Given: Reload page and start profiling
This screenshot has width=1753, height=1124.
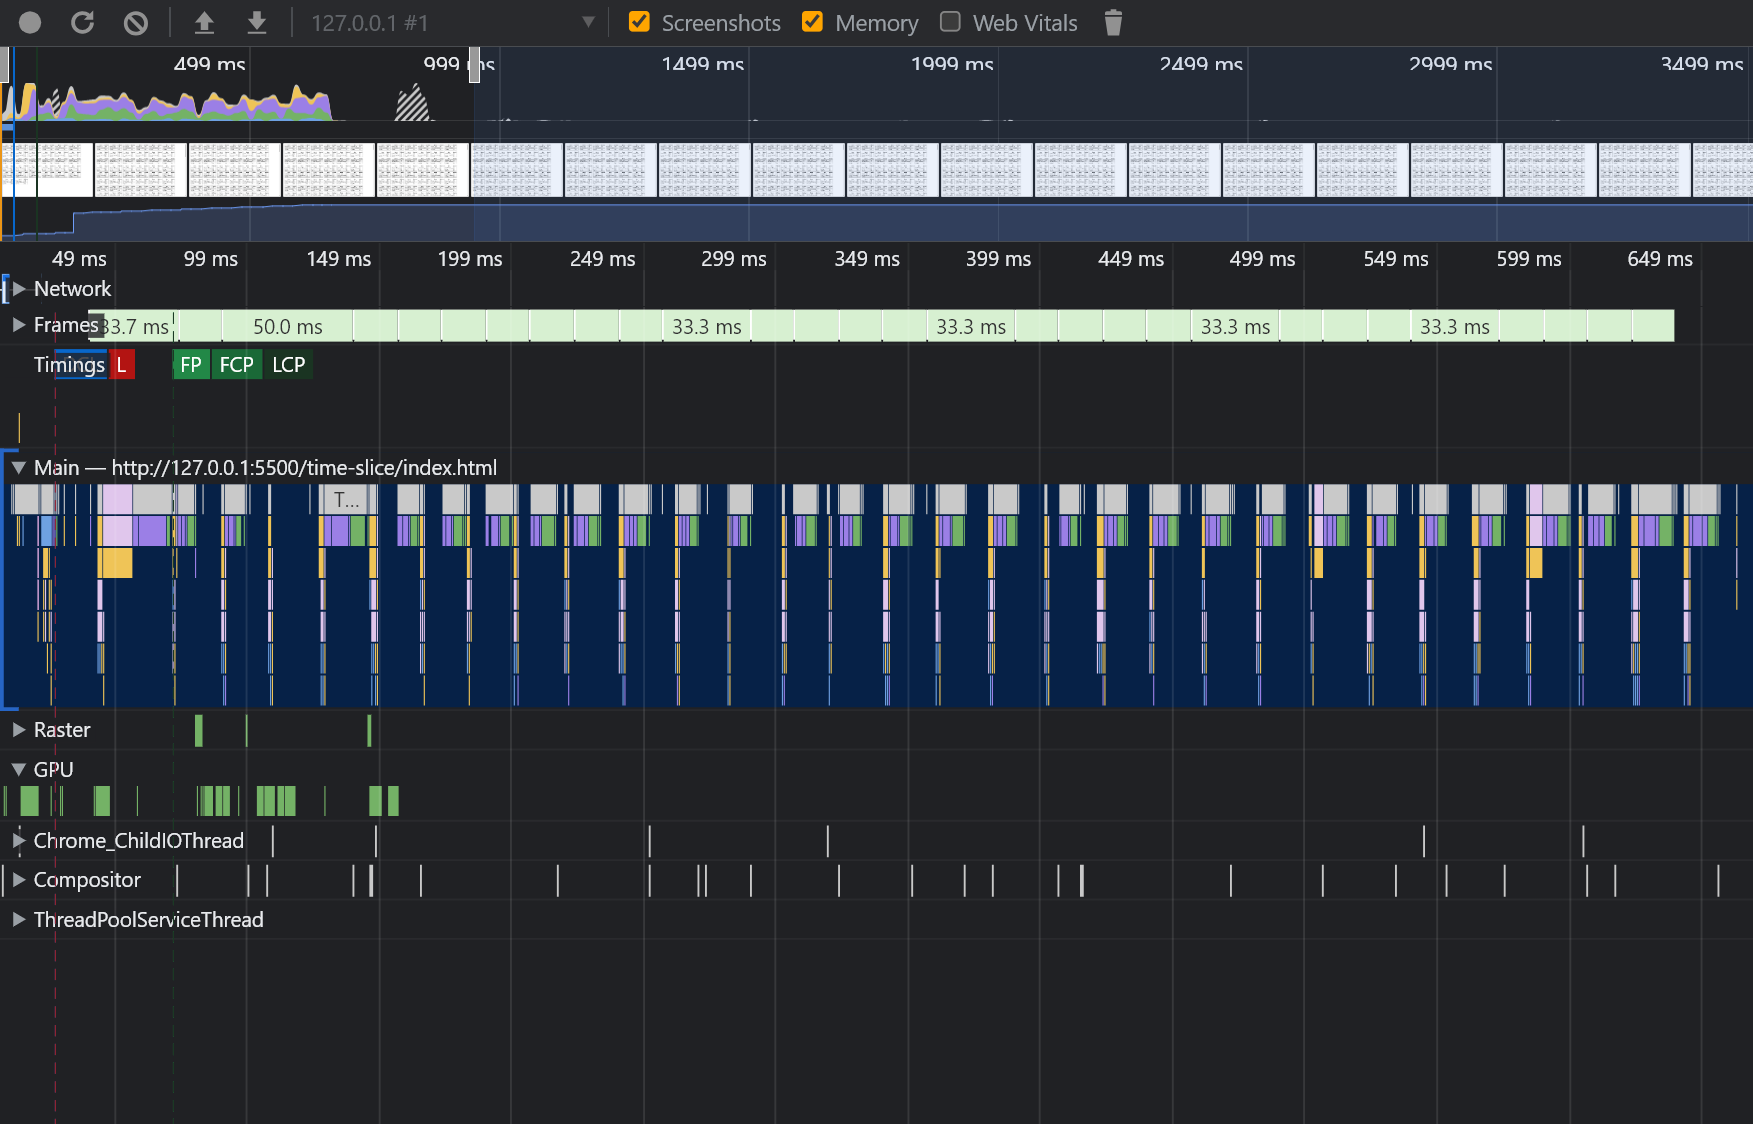Looking at the screenshot, I should (83, 22).
